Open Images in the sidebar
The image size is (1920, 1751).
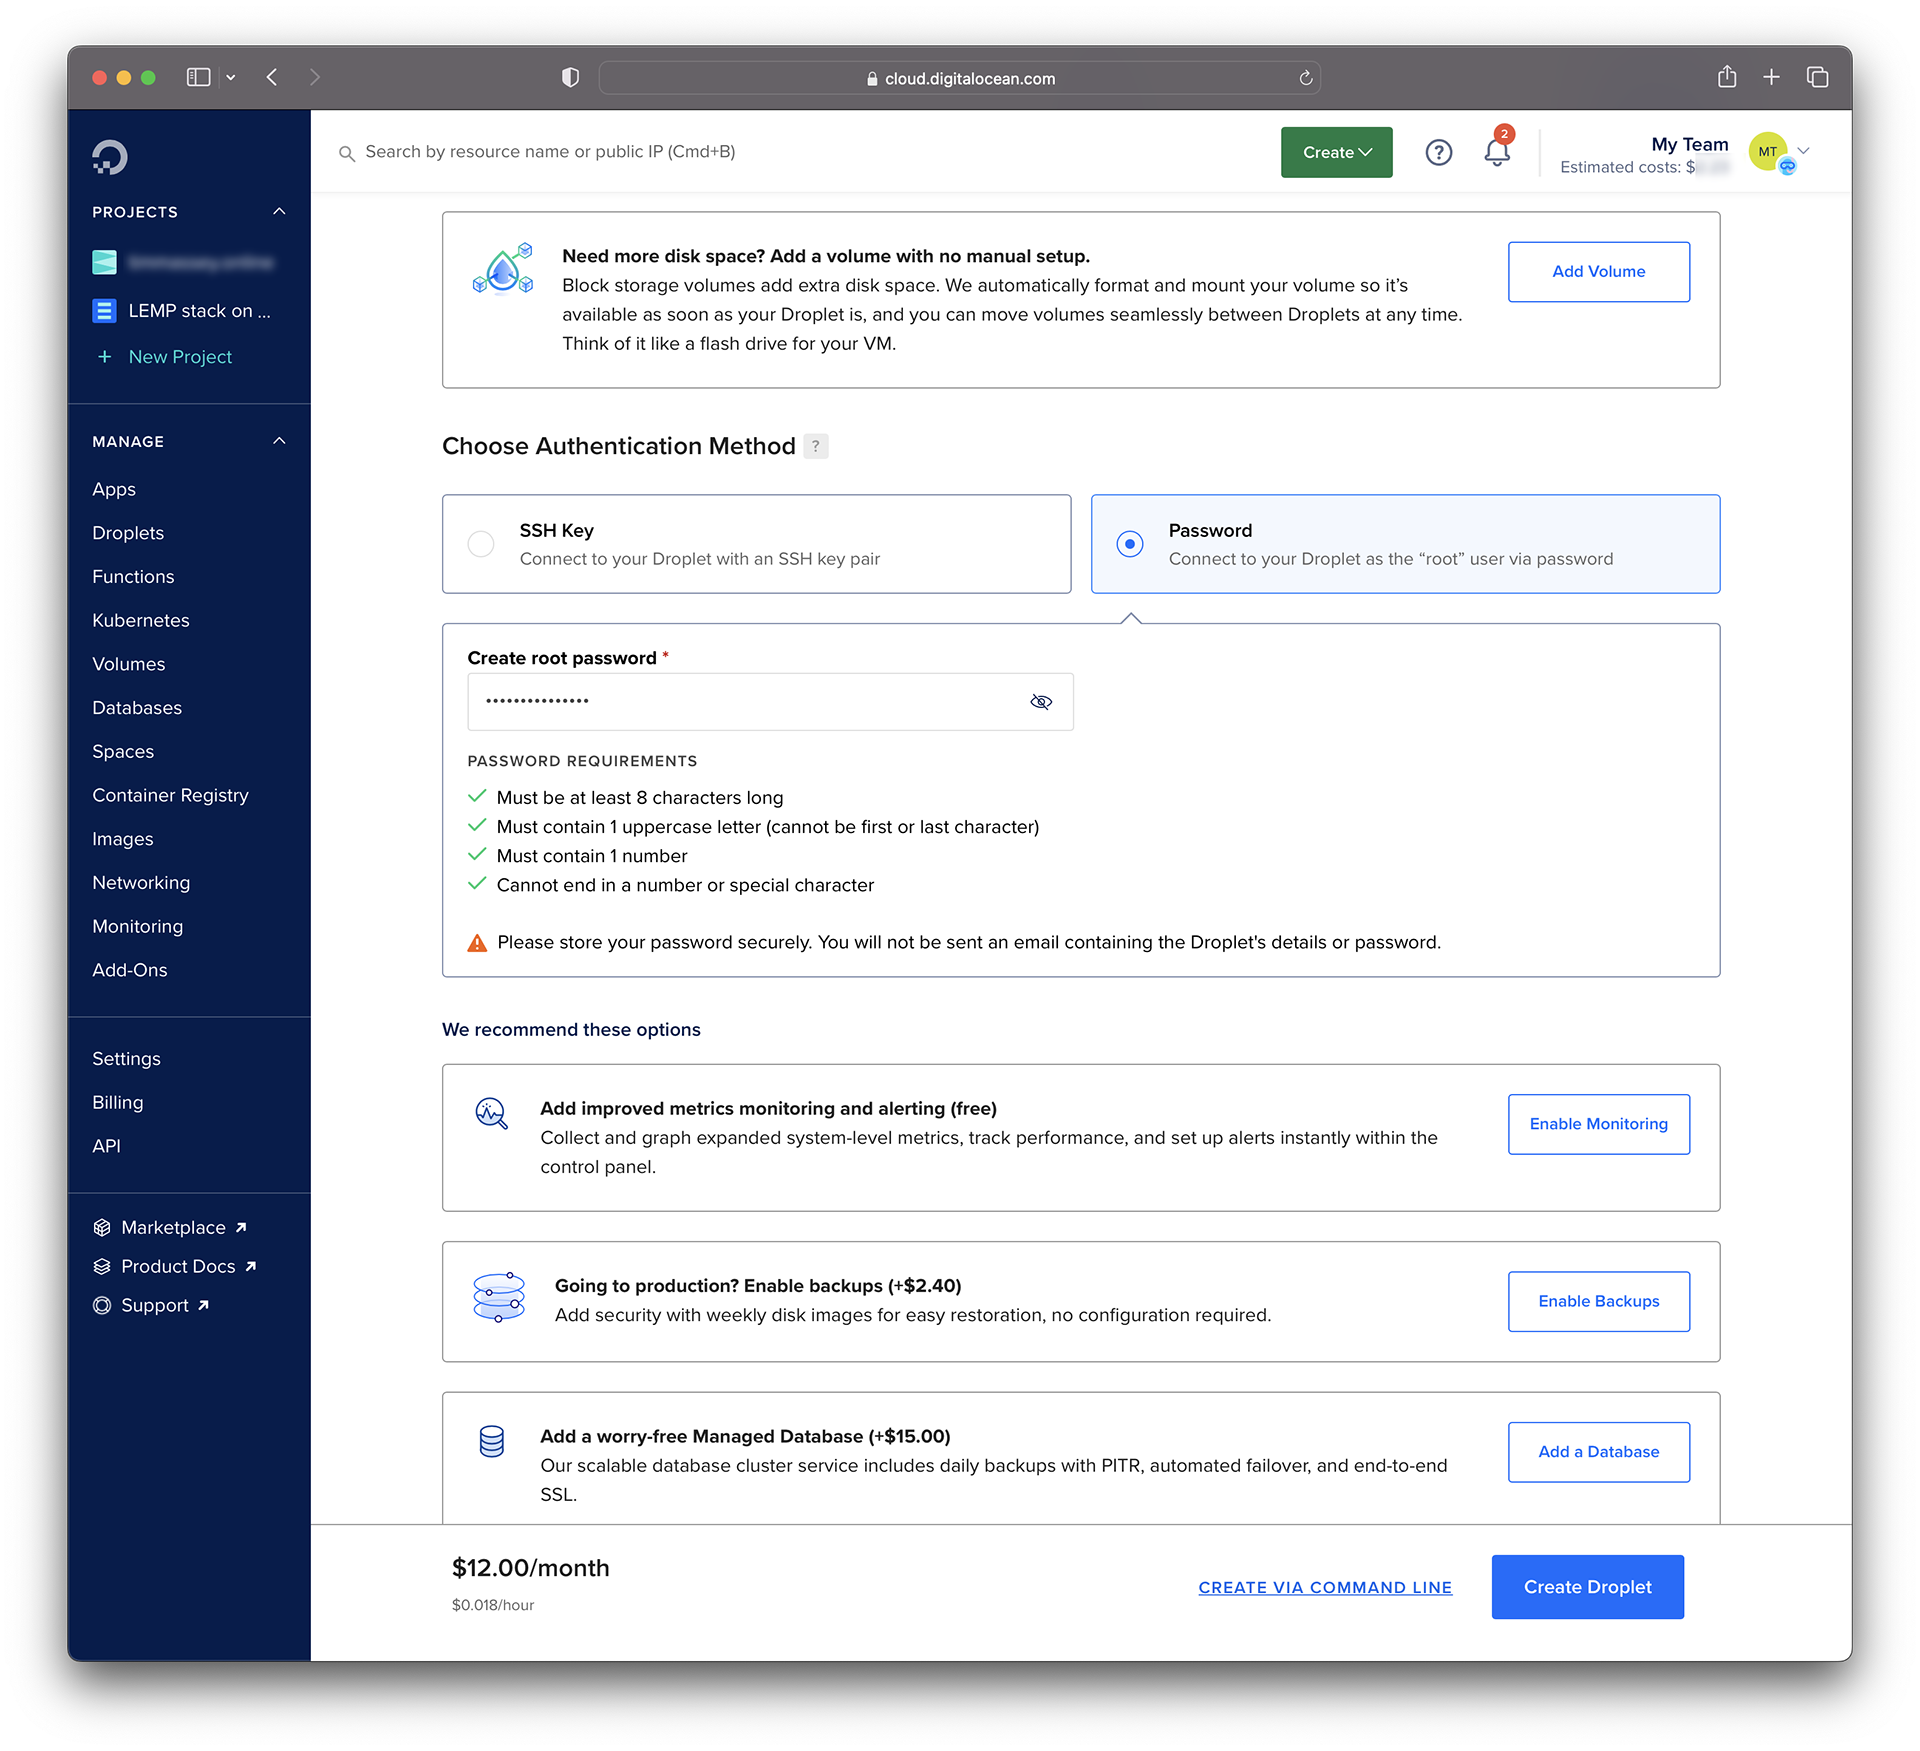(123, 839)
